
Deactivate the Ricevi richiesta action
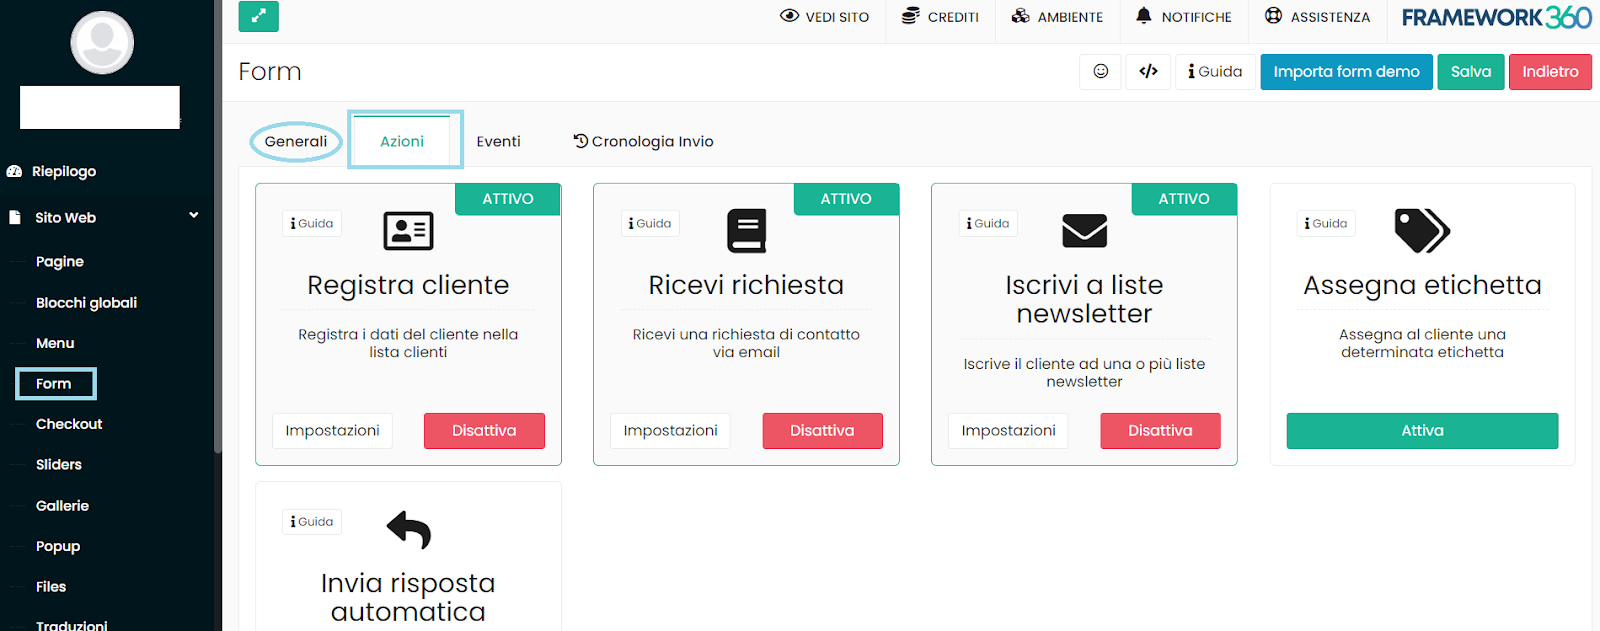[x=822, y=431]
